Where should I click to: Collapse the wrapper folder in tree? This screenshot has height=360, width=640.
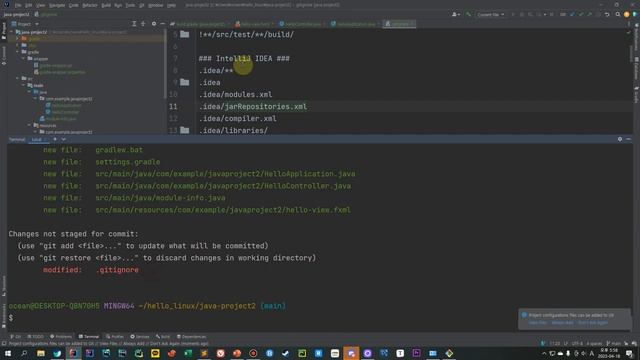pyautogui.click(x=23, y=59)
